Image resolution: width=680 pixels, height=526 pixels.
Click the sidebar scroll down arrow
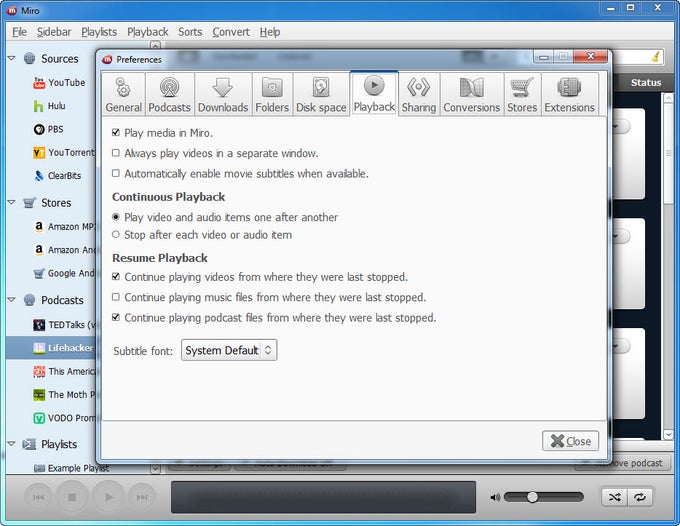pyautogui.click(x=155, y=468)
